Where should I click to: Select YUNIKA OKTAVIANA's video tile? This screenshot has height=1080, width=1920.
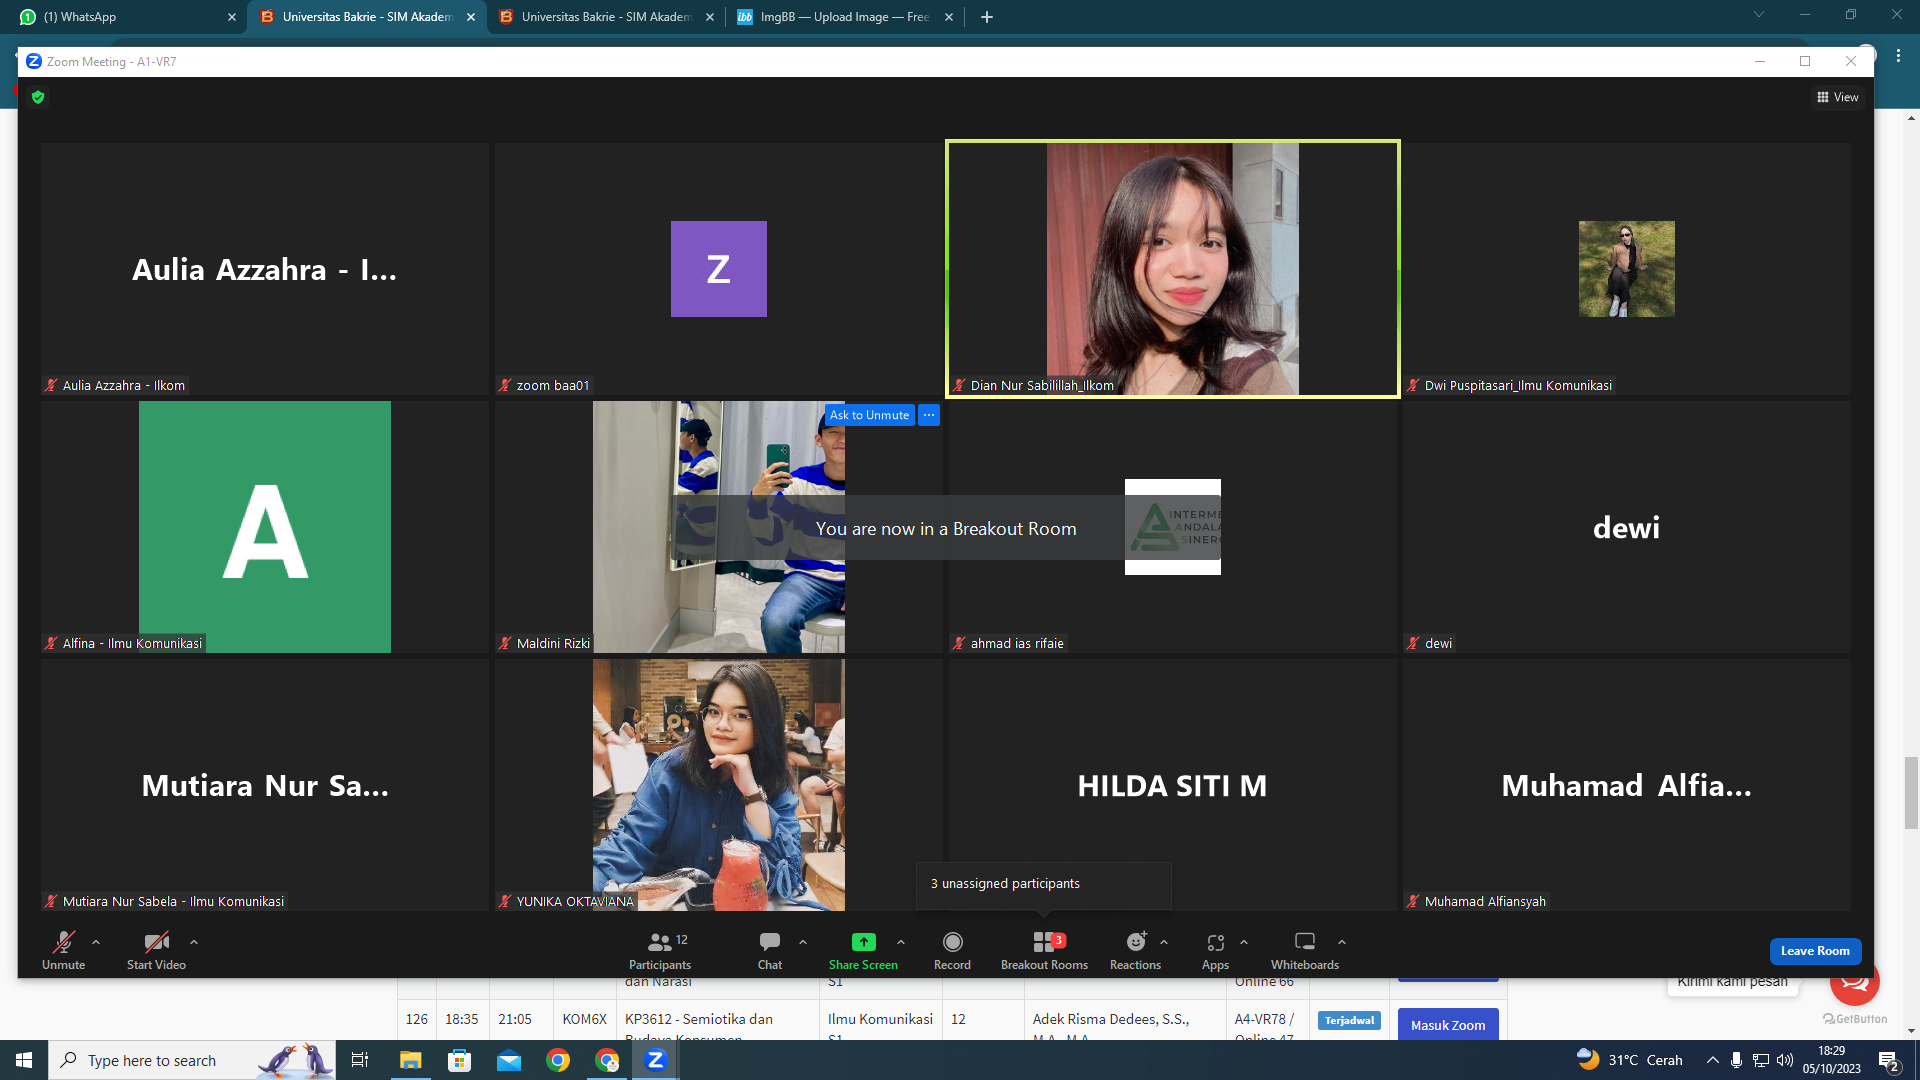point(718,785)
